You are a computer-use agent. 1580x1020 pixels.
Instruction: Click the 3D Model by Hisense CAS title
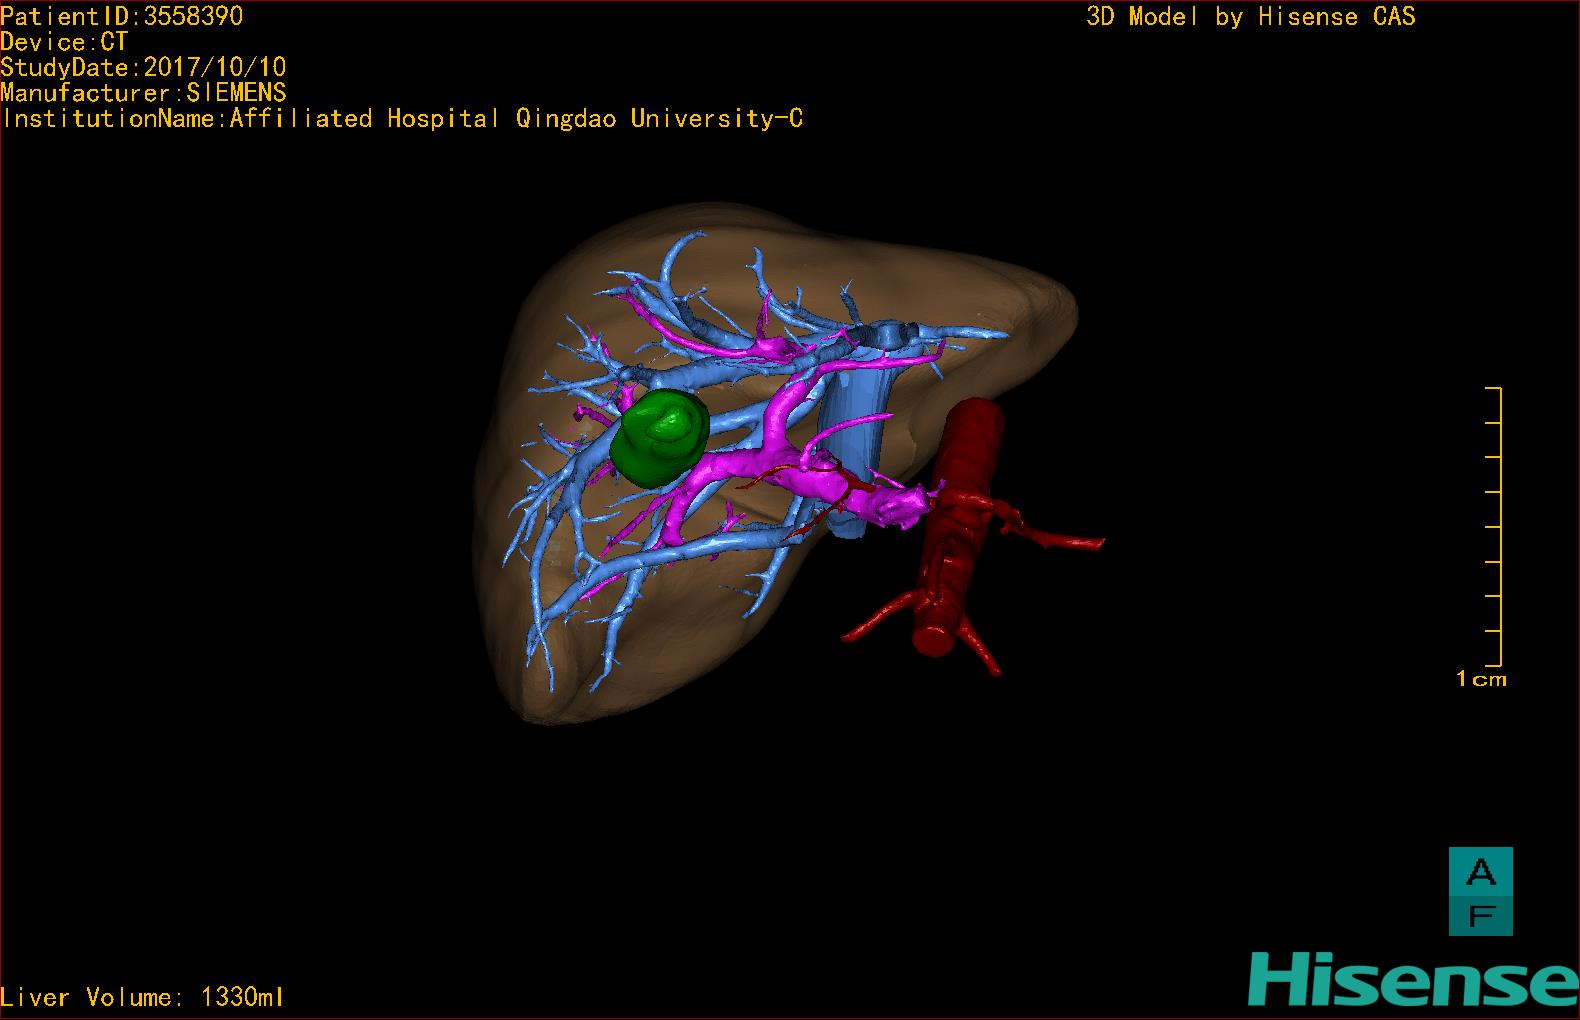[x=1250, y=17]
